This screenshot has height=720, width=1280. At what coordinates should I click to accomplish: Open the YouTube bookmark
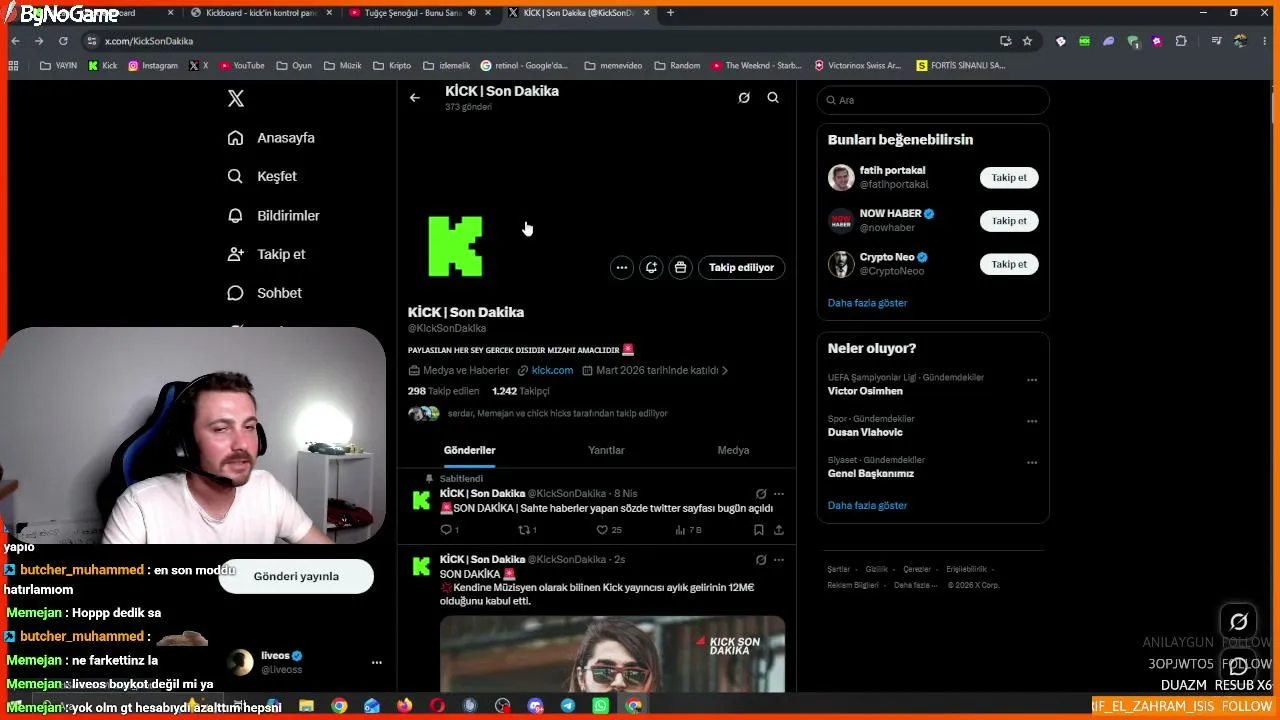pyautogui.click(x=242, y=66)
